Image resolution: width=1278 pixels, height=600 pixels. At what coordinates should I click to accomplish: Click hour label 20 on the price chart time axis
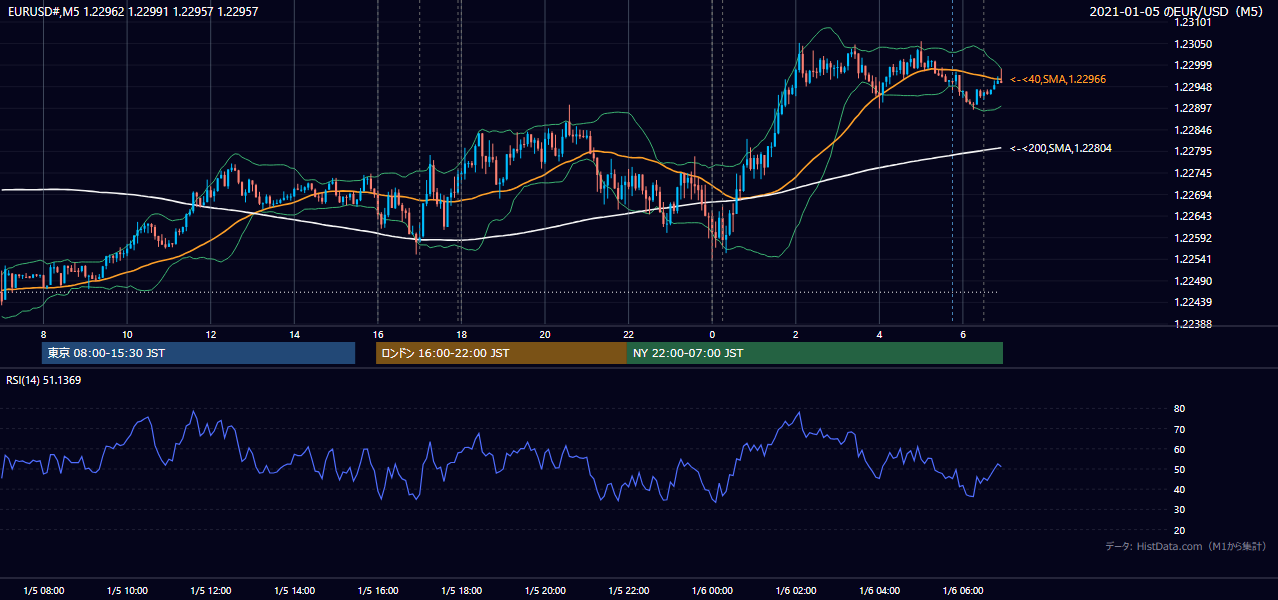coord(544,334)
